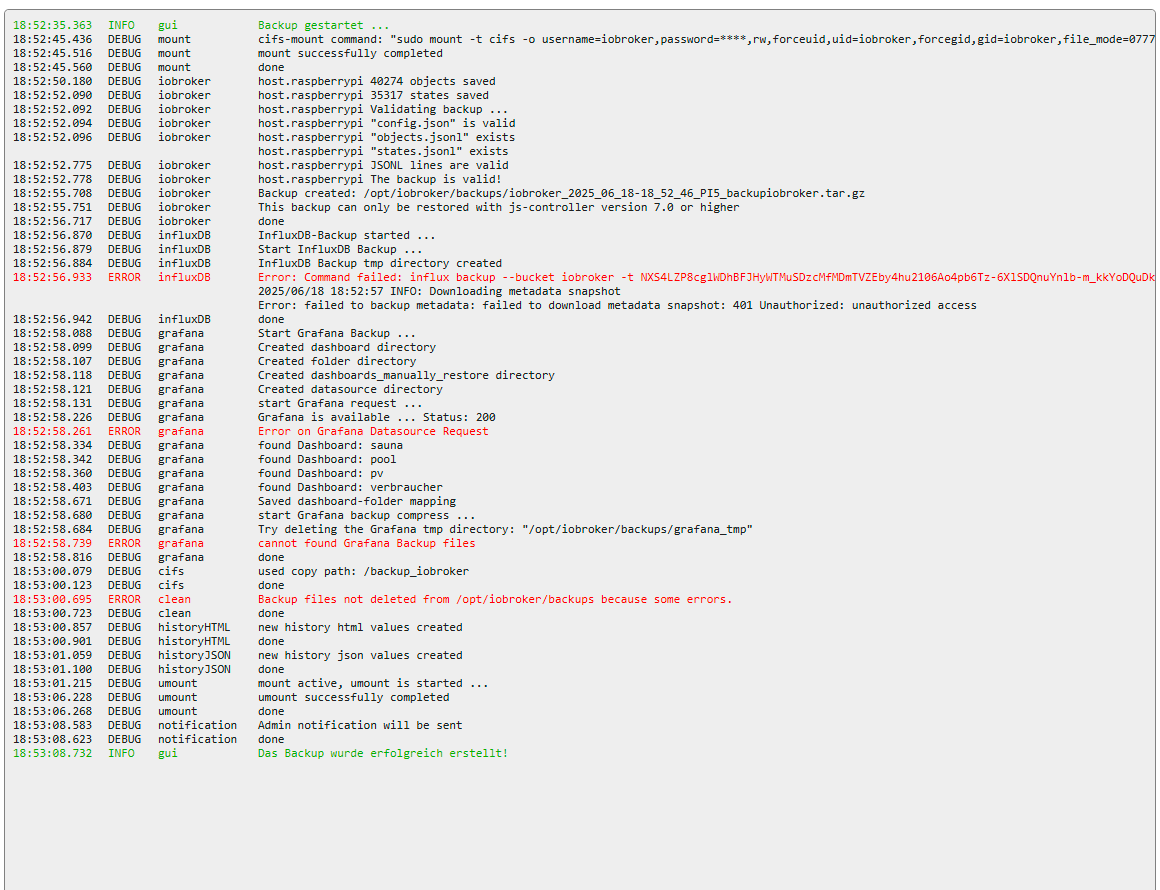Click 'mount successfully completed' log entry
The image size is (1160, 890).
click(x=350, y=53)
